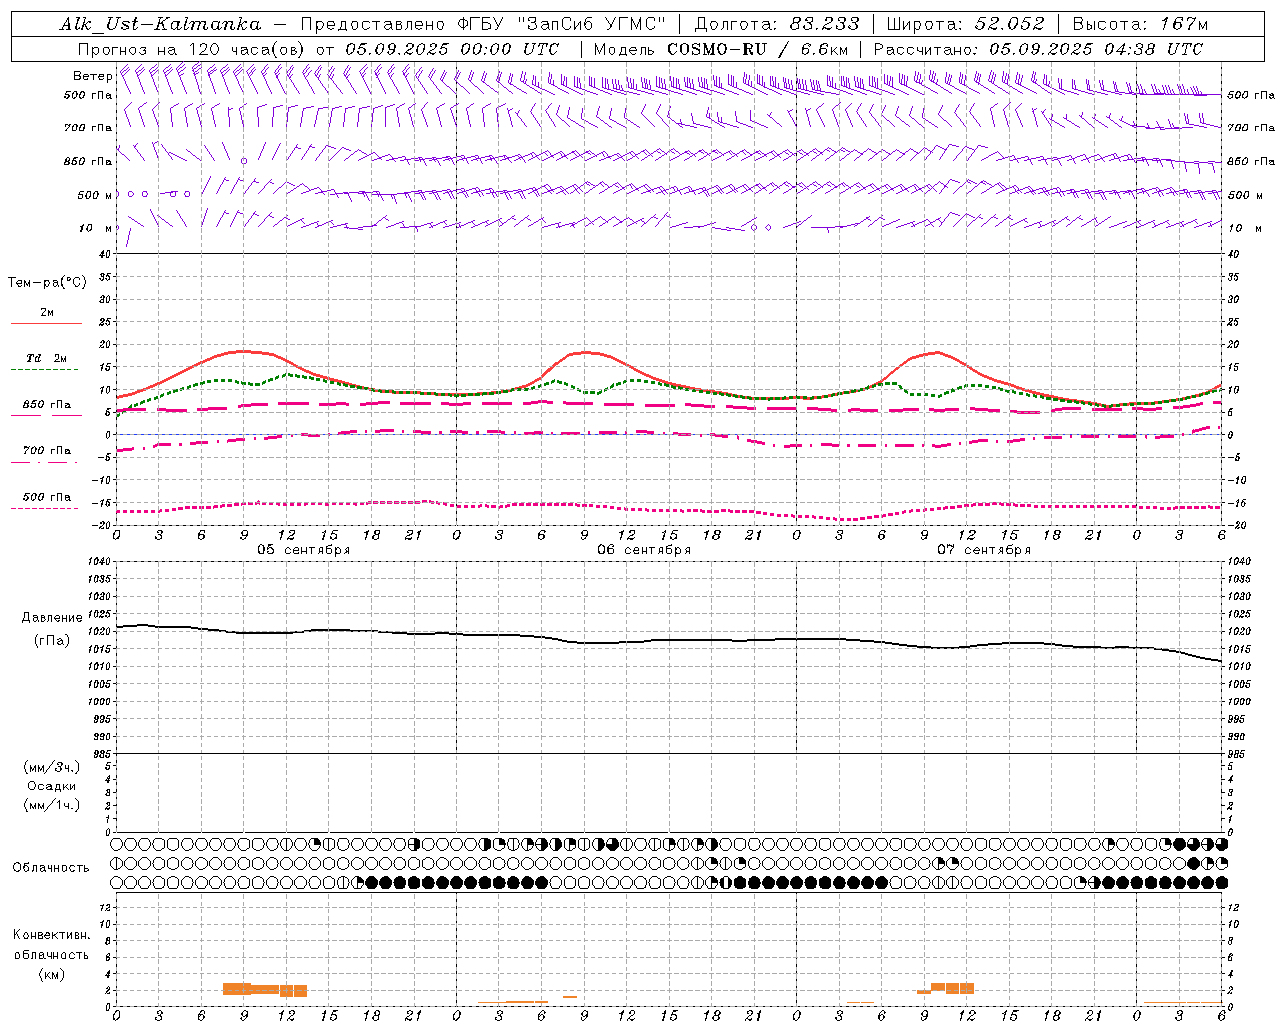Click the Конвективн. label
1280x1024 pixels.
[x=51, y=935]
